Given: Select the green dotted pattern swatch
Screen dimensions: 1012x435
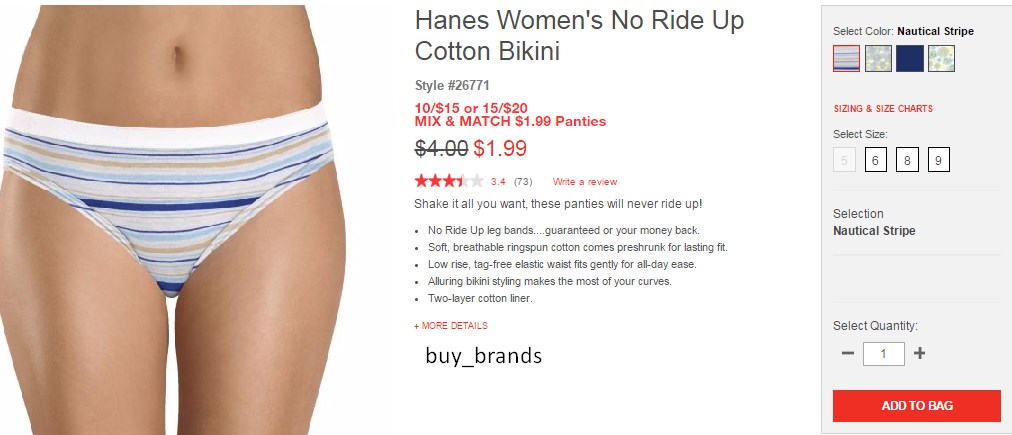Looking at the screenshot, I should pos(941,58).
